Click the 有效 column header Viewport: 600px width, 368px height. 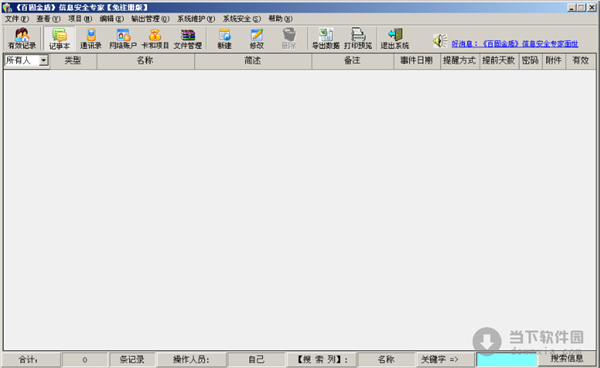pyautogui.click(x=580, y=60)
